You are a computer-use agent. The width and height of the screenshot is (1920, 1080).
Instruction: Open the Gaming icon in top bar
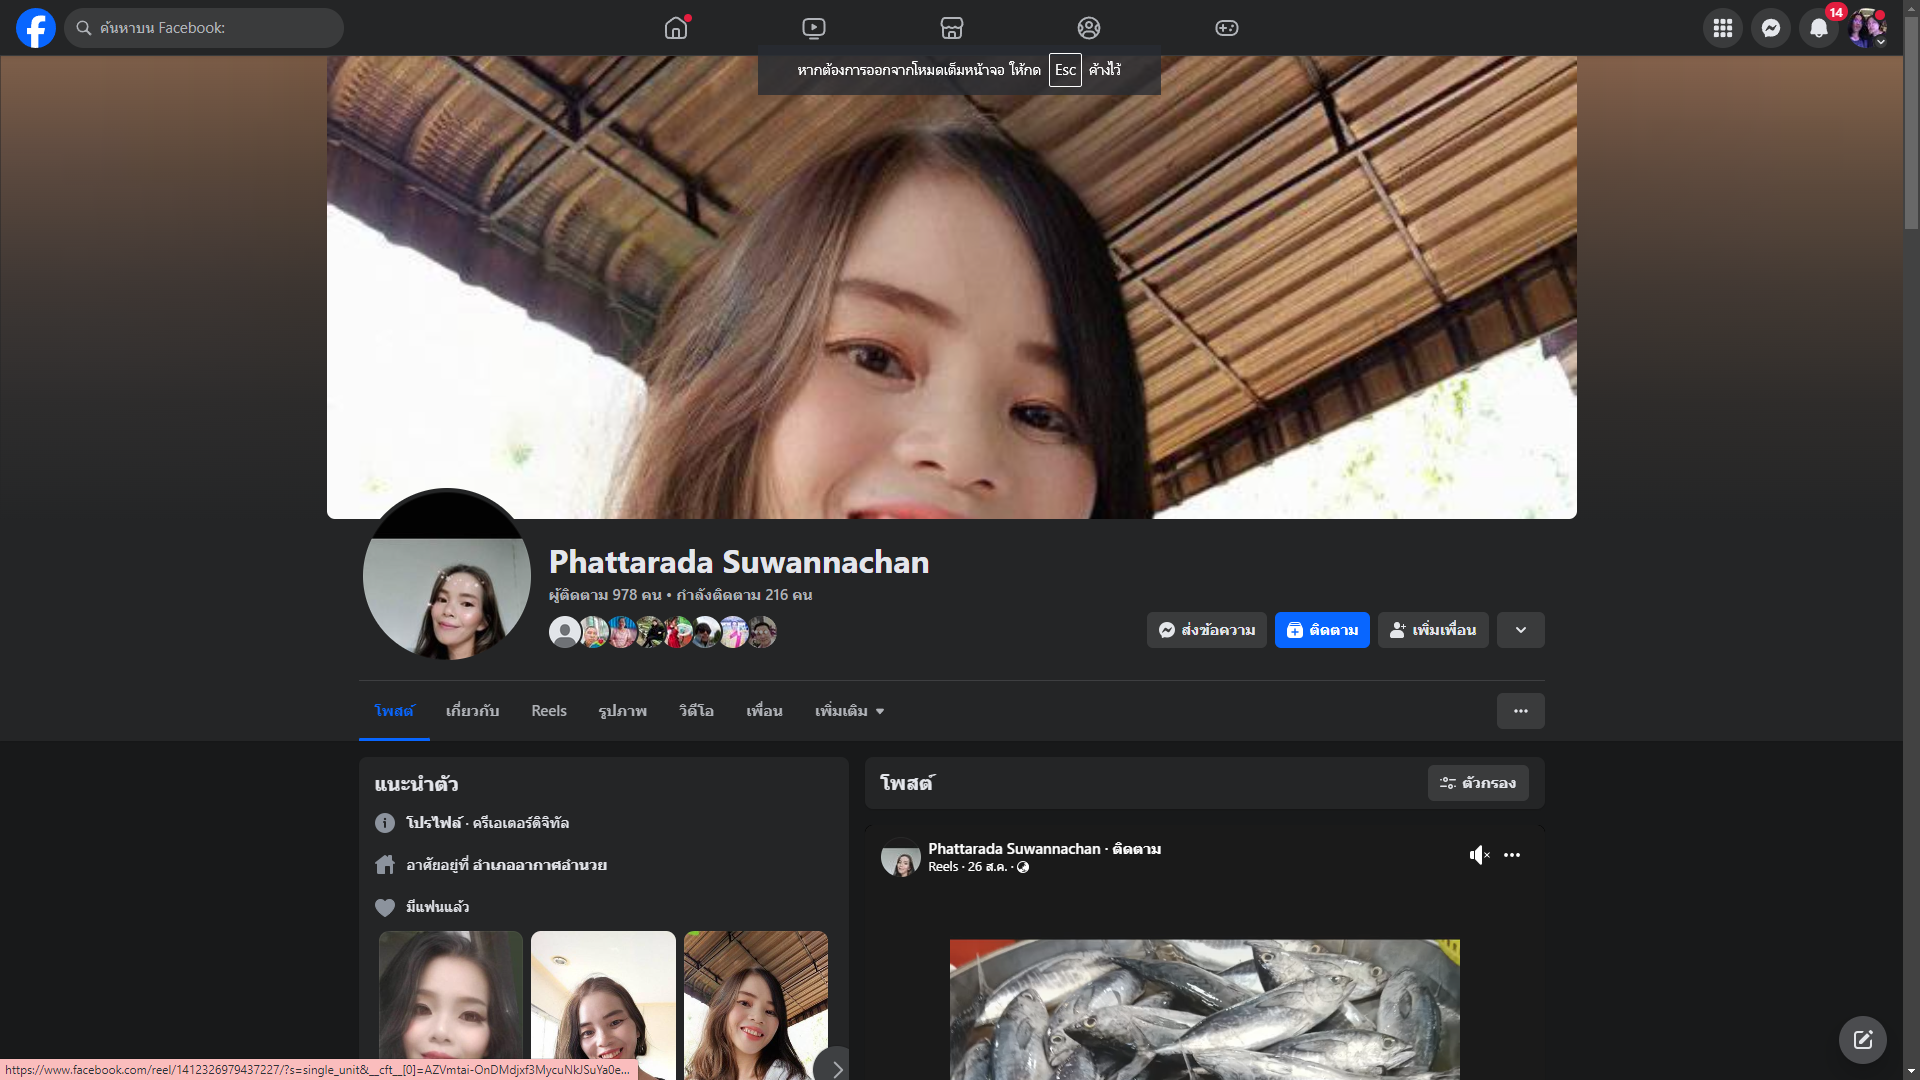coord(1227,28)
